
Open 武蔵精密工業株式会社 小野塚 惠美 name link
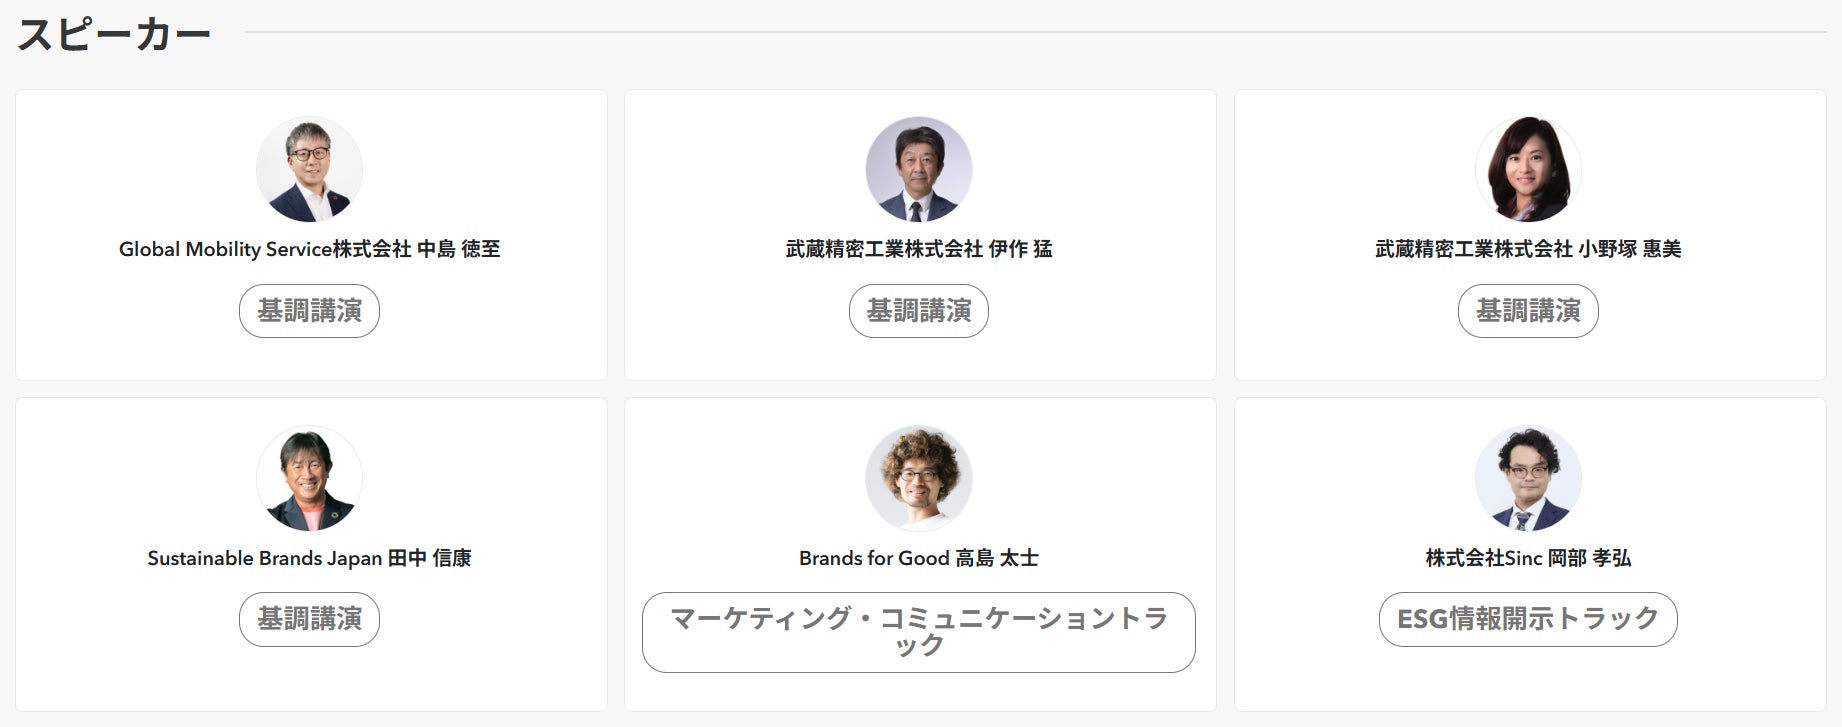pyautogui.click(x=1528, y=249)
